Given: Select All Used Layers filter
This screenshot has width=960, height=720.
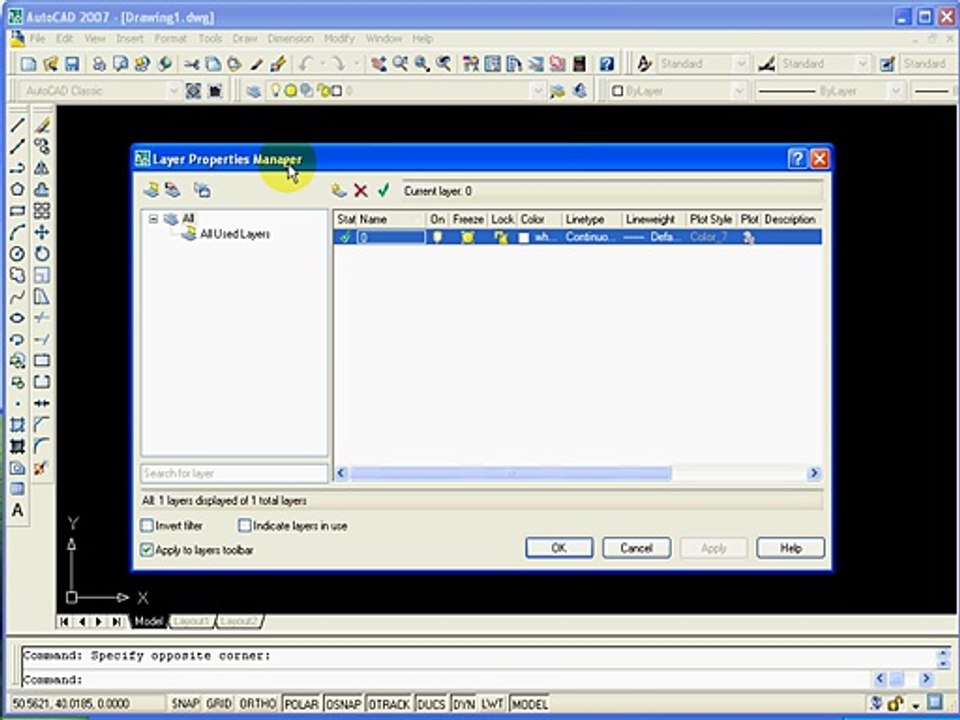Looking at the screenshot, I should tap(235, 234).
